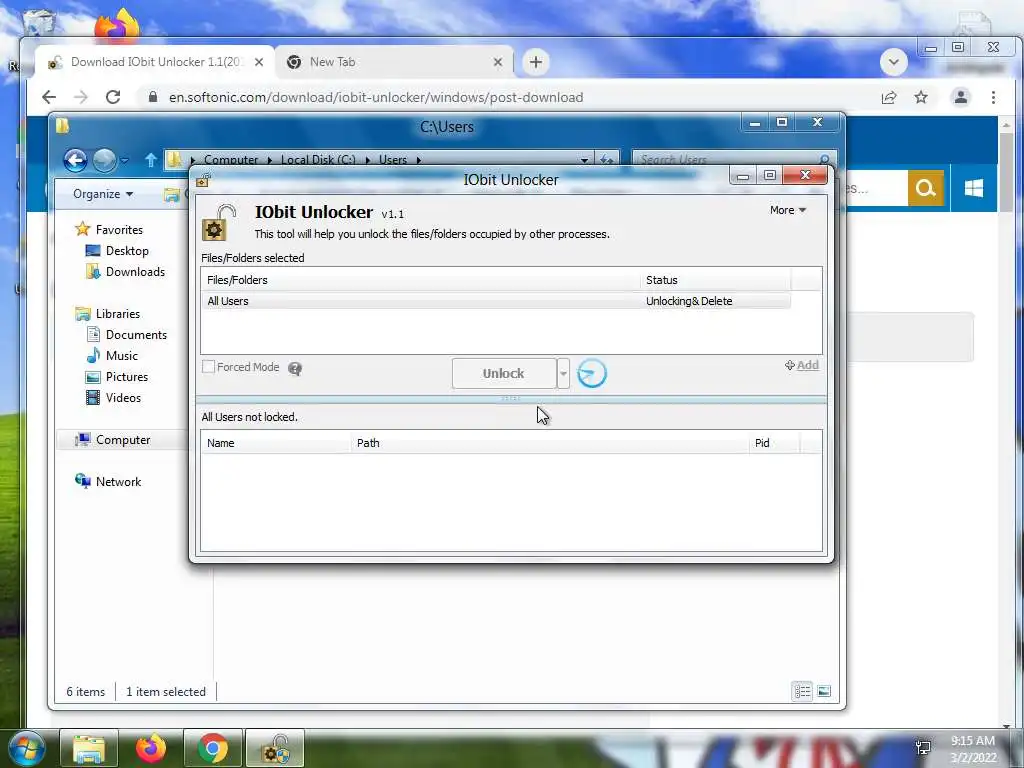The height and width of the screenshot is (768, 1024).
Task: Click the Unlock button
Action: 504,374
